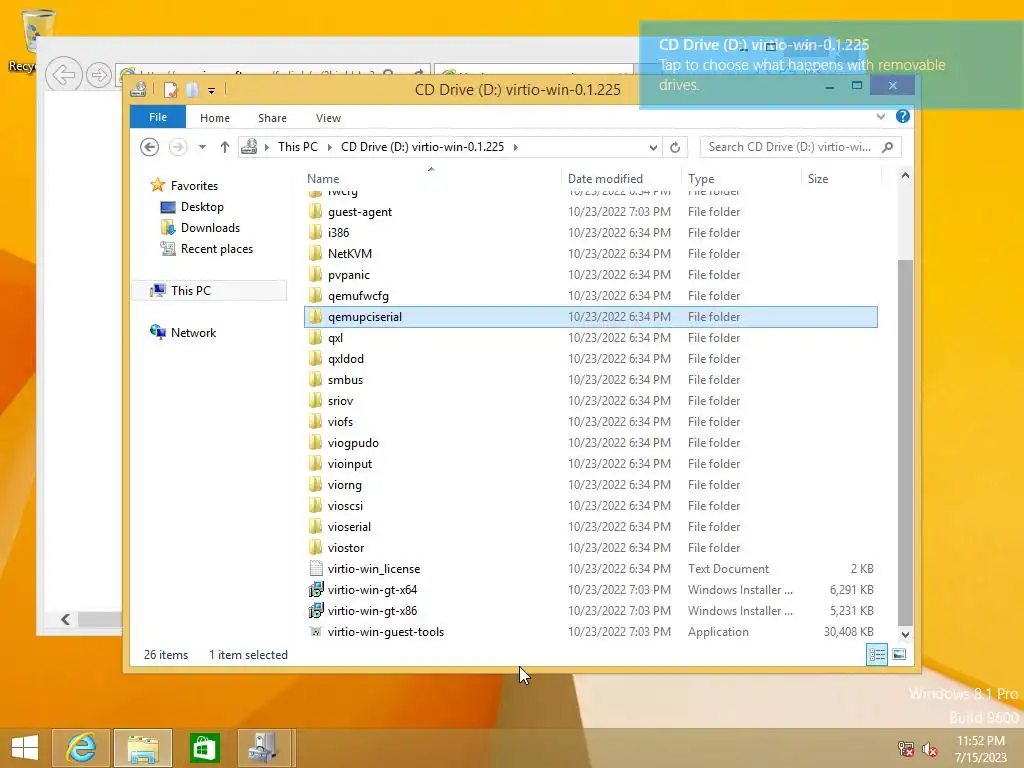Click the Search CD Drive input box
Image resolution: width=1024 pixels, height=768 pixels.
790,147
